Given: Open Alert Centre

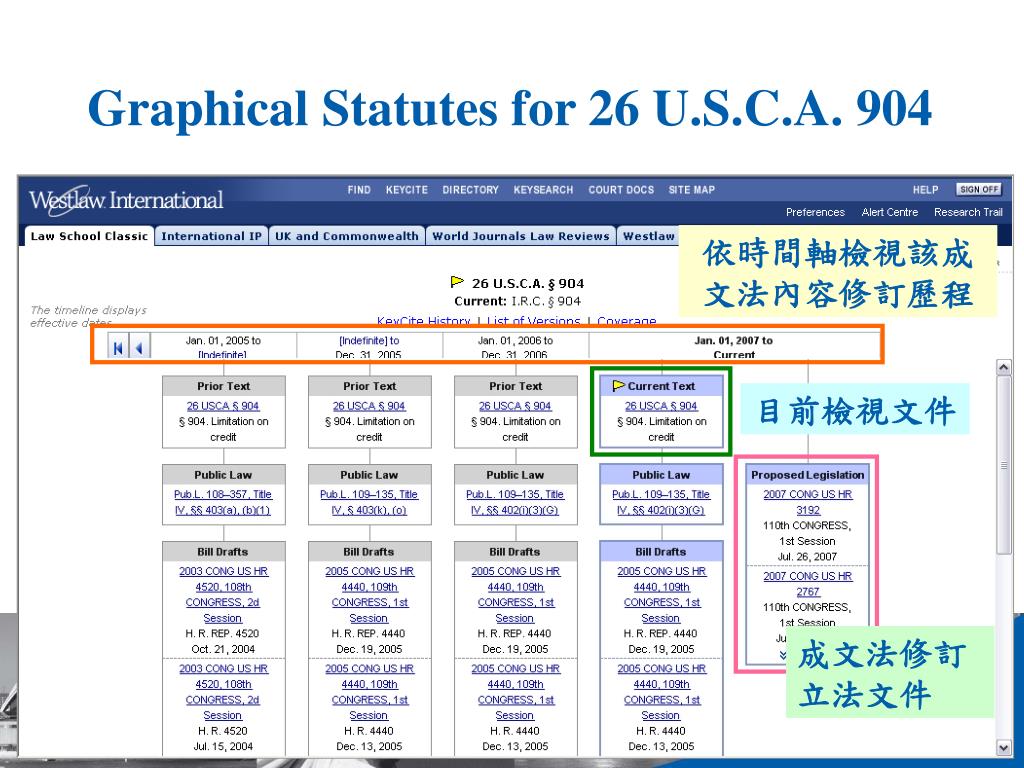Looking at the screenshot, I should 889,212.
